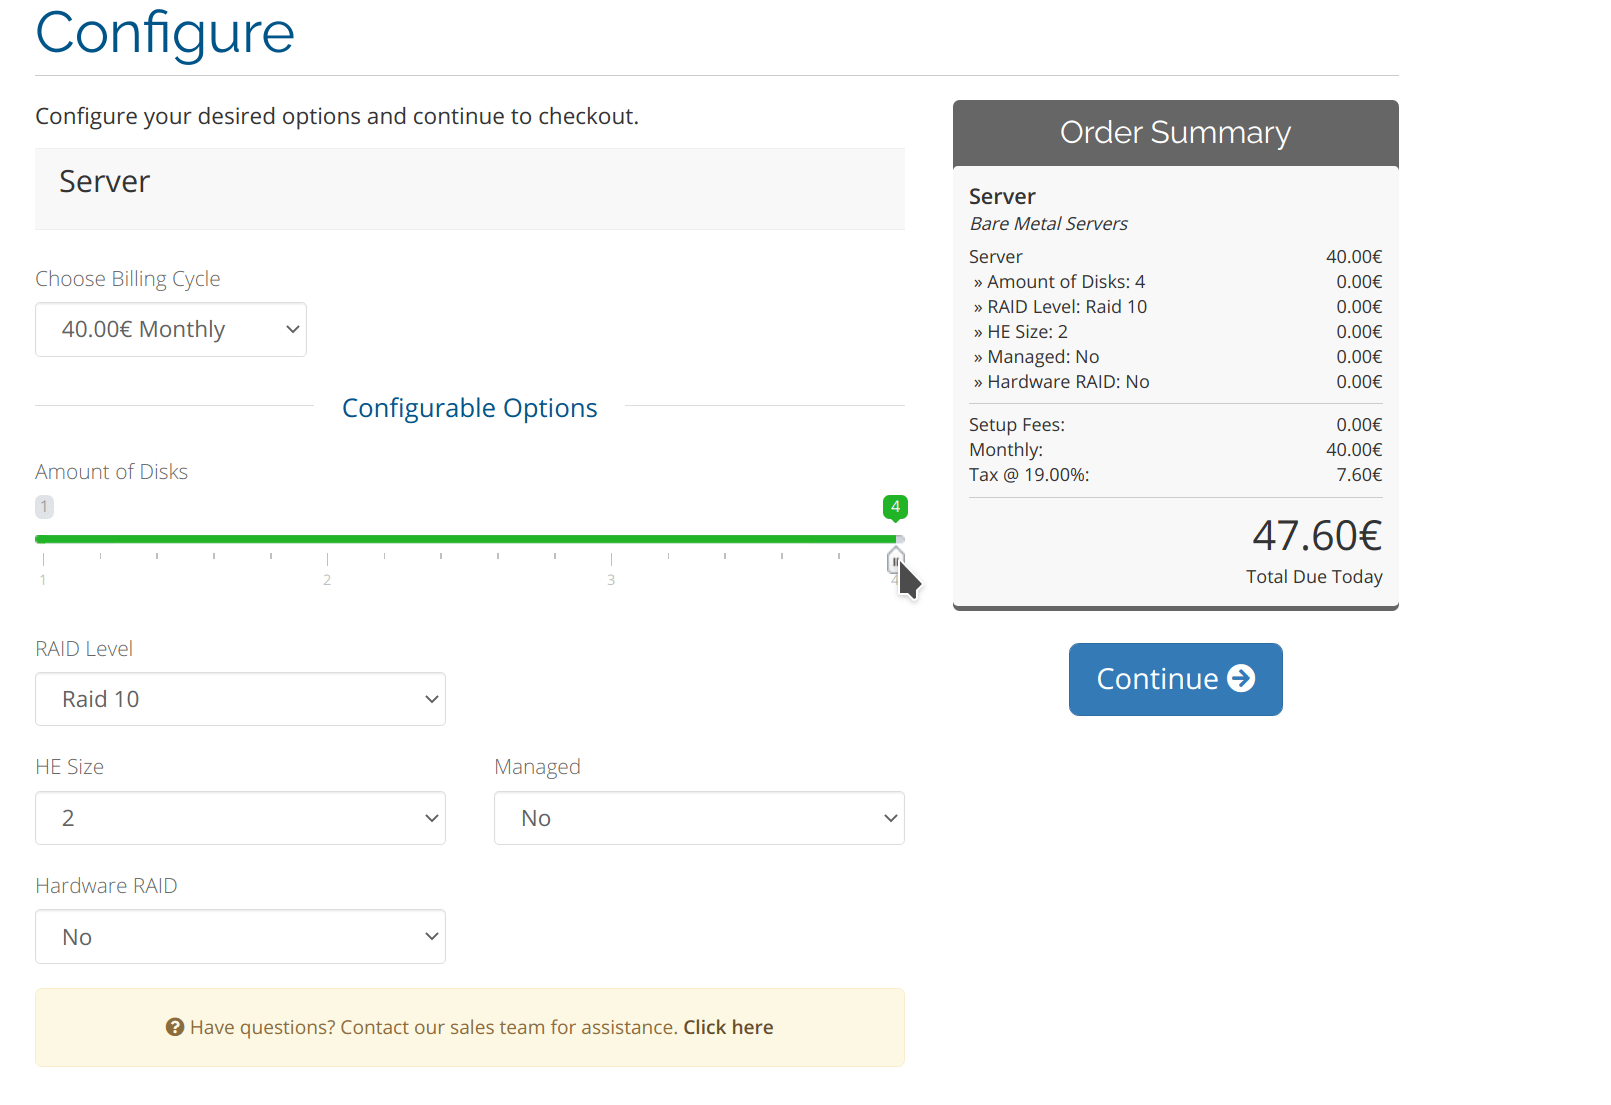Click the slider handle at disk 4

(895, 561)
